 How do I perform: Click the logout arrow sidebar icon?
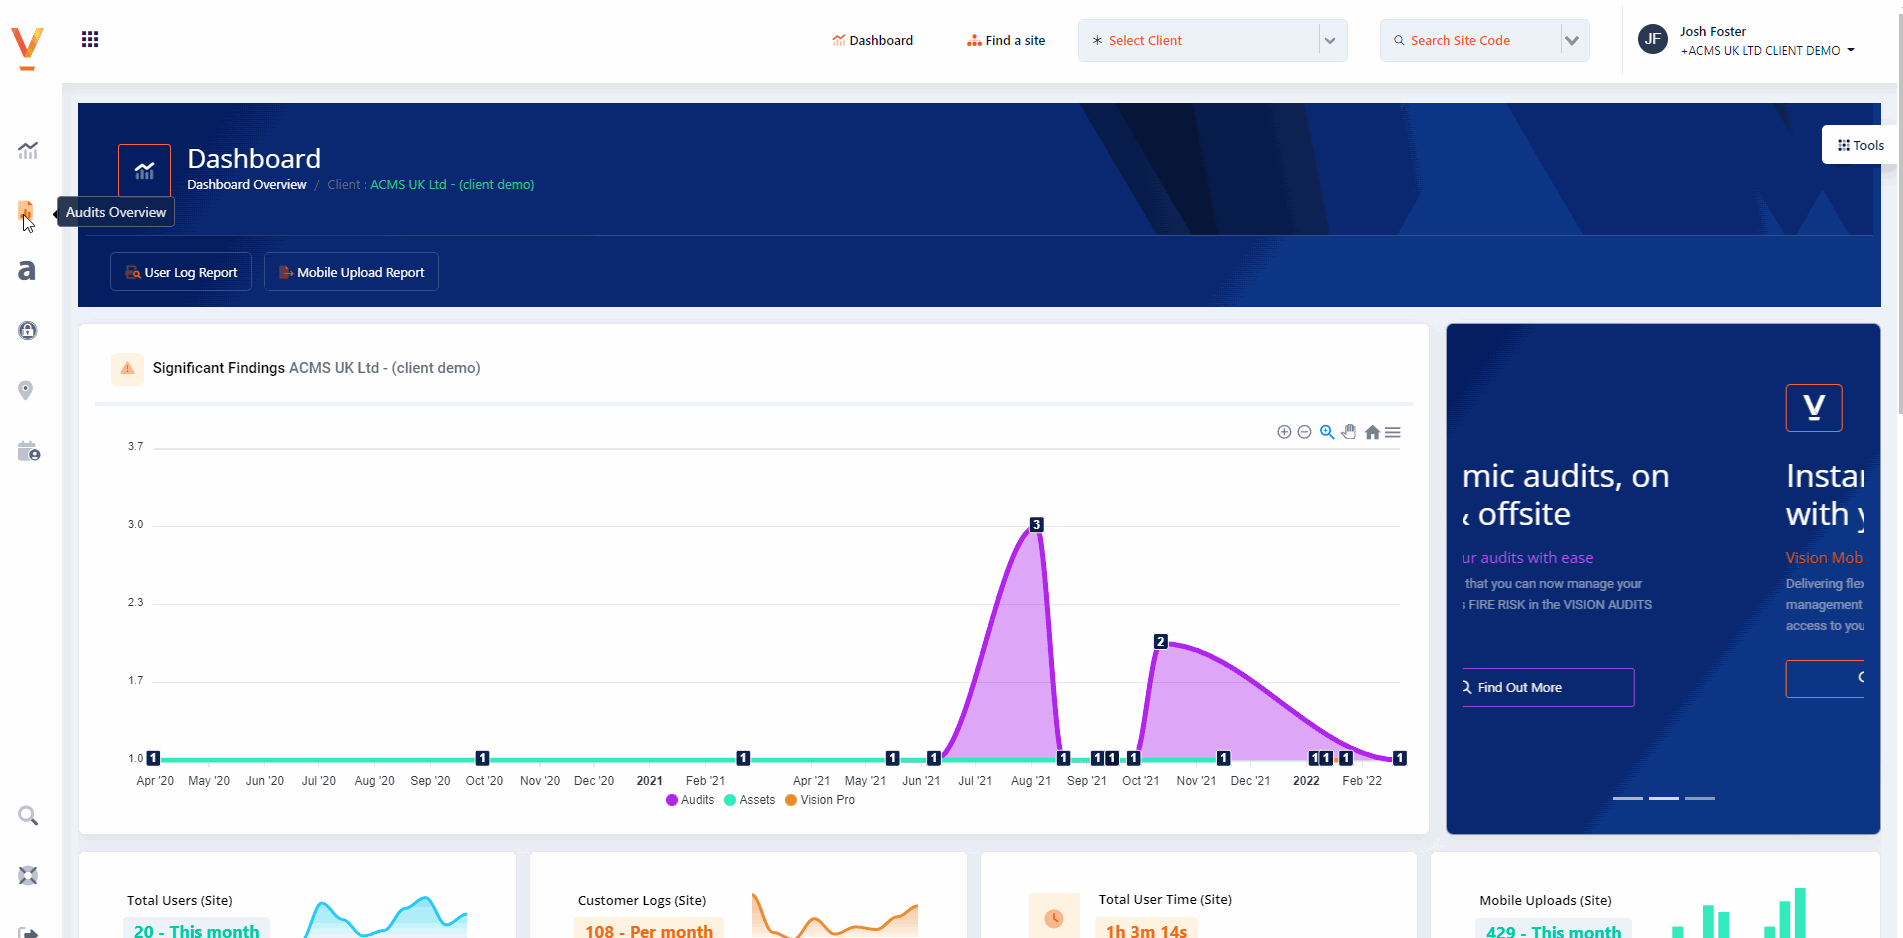coord(28,932)
